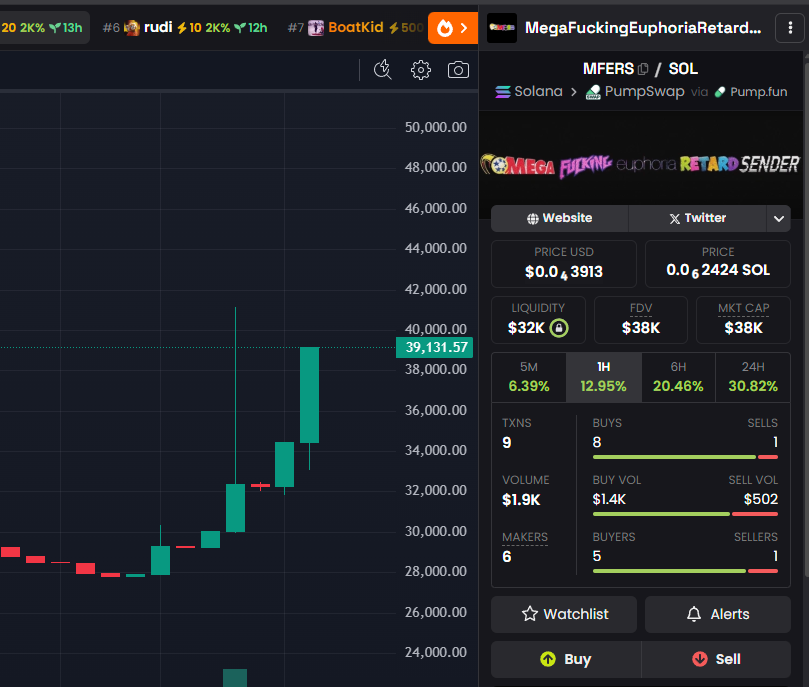Open chart settings gear
The image size is (809, 687).
tap(420, 70)
